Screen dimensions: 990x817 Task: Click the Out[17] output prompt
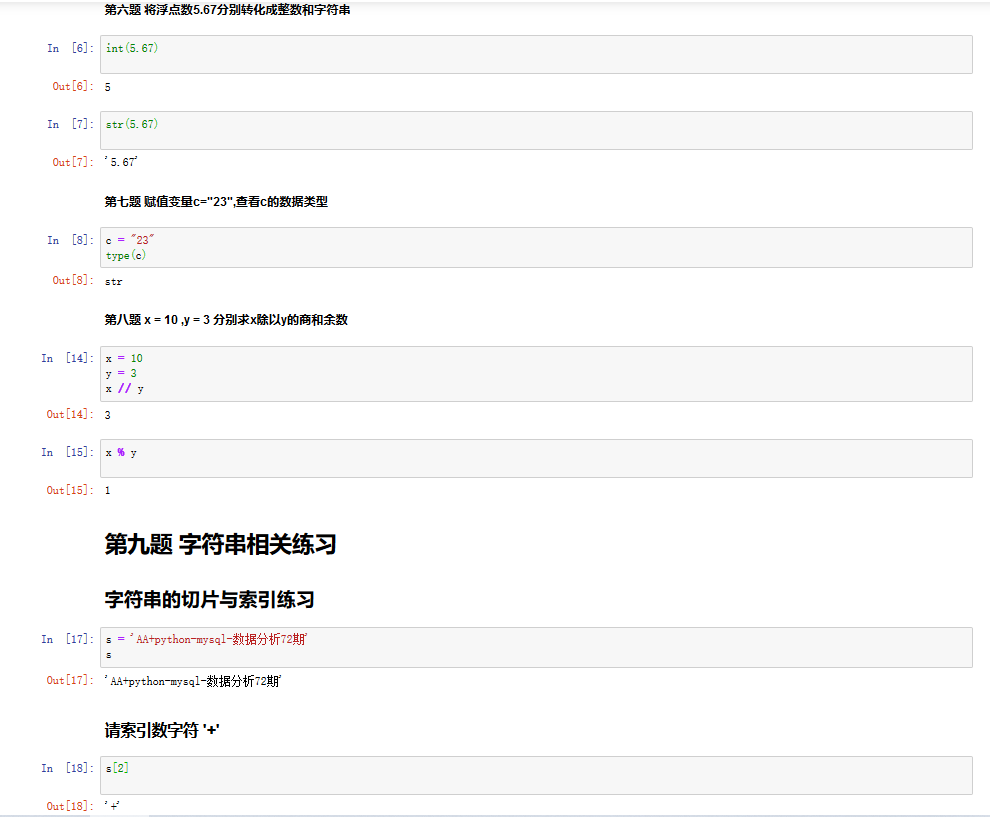[x=70, y=680]
